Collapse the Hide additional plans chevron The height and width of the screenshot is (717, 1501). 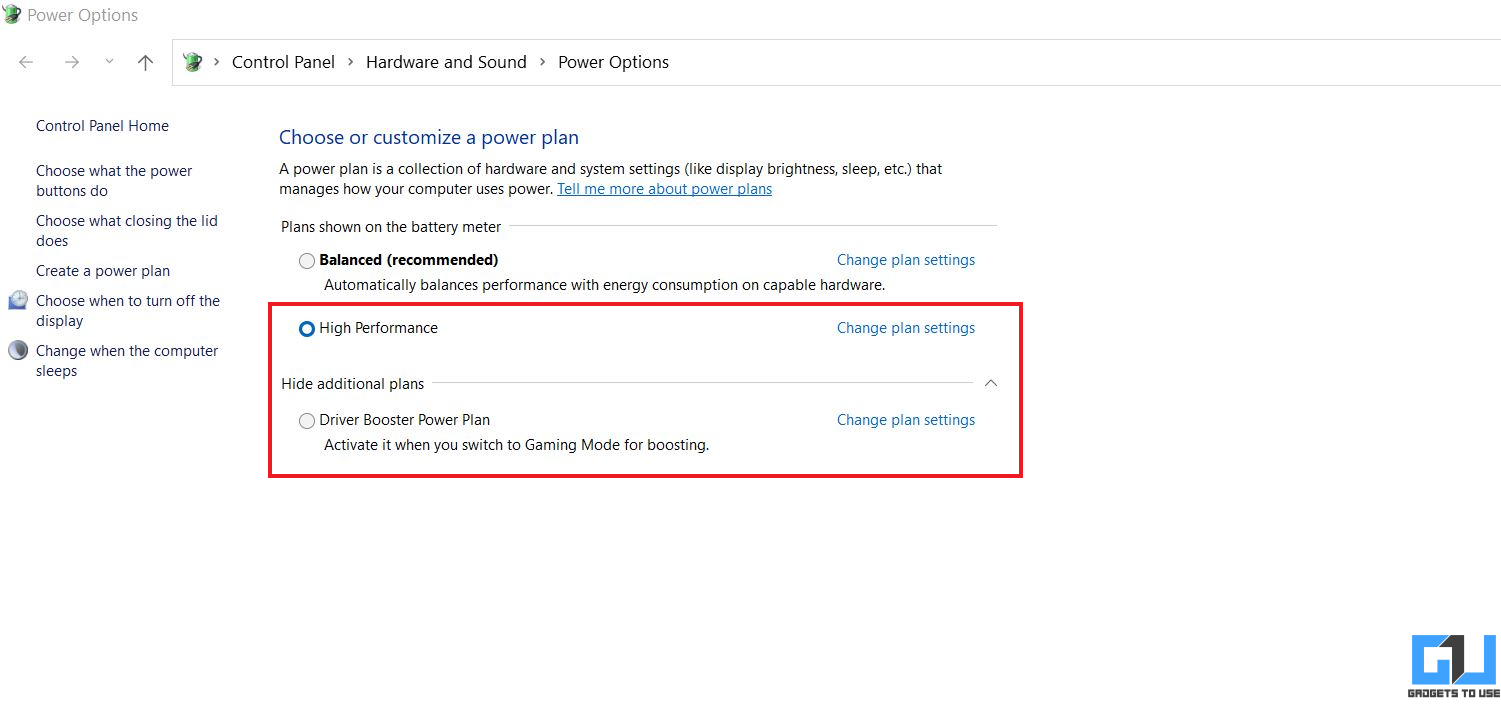(x=990, y=383)
